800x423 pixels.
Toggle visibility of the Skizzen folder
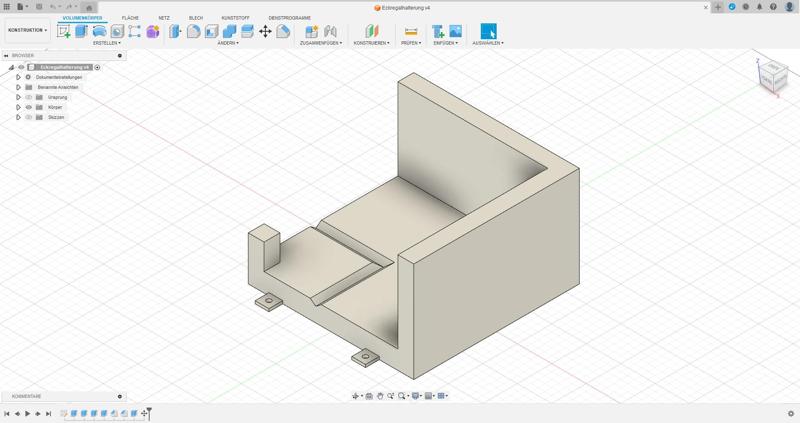[28, 117]
